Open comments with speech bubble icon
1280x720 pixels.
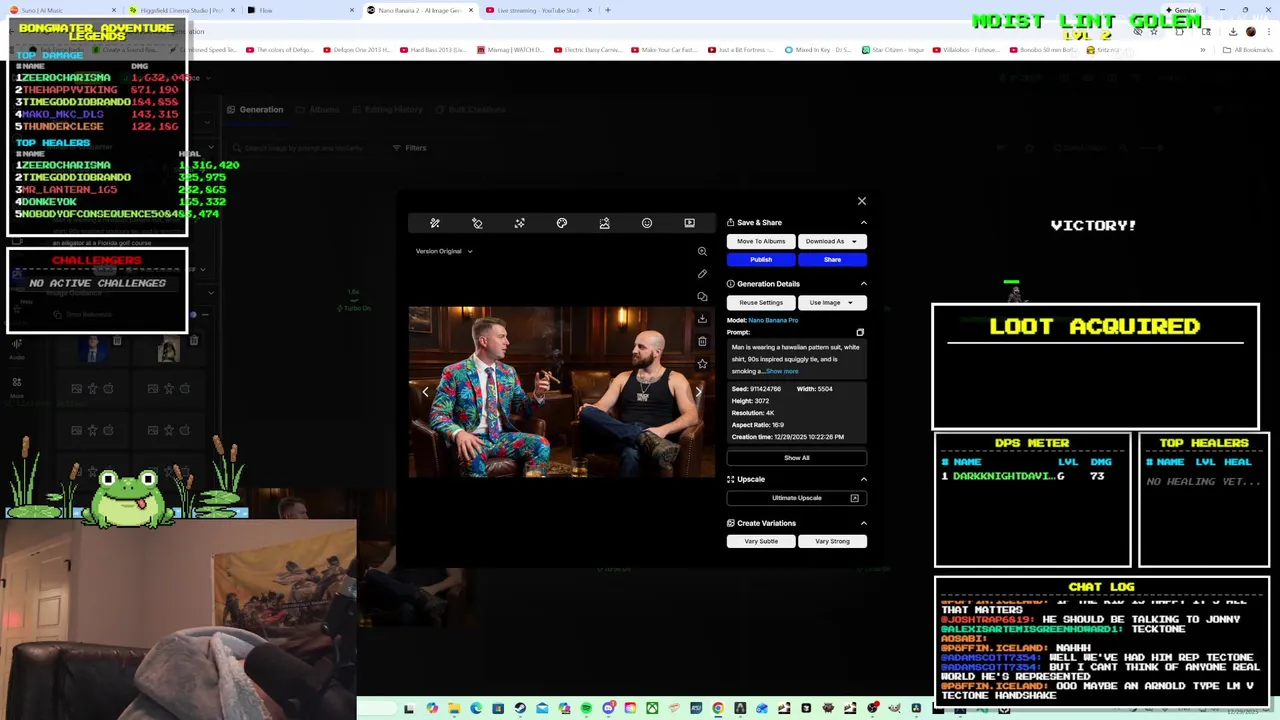(702, 297)
